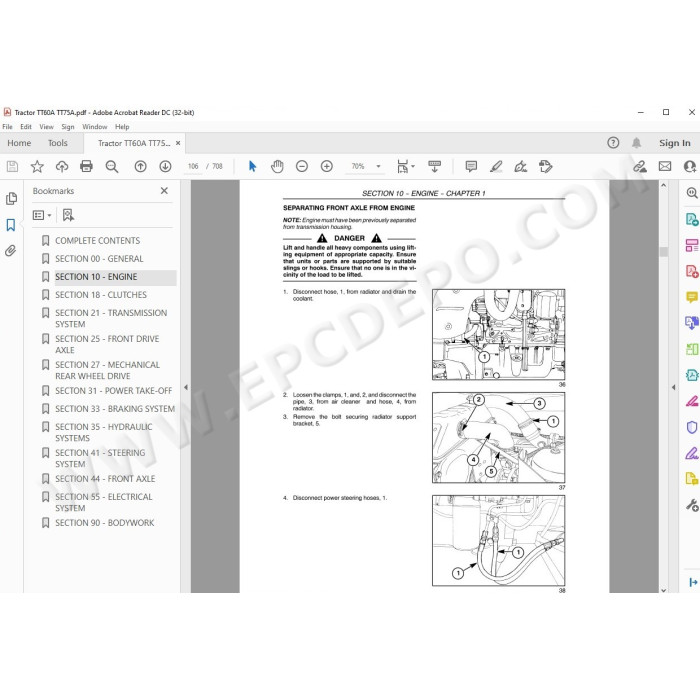Activate the Hand pan tool

(277, 167)
